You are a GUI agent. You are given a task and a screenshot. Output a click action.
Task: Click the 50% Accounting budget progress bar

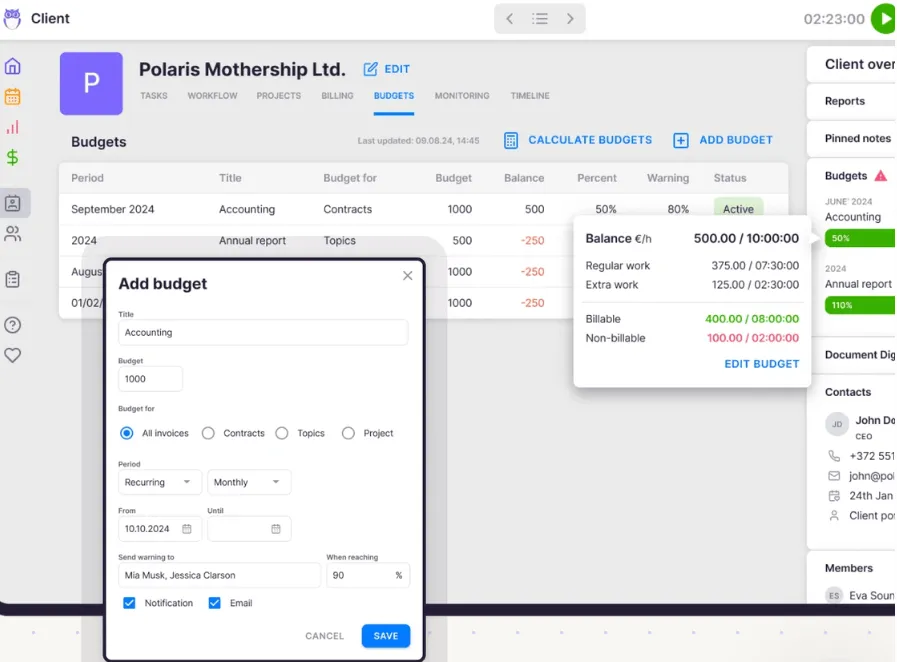860,238
